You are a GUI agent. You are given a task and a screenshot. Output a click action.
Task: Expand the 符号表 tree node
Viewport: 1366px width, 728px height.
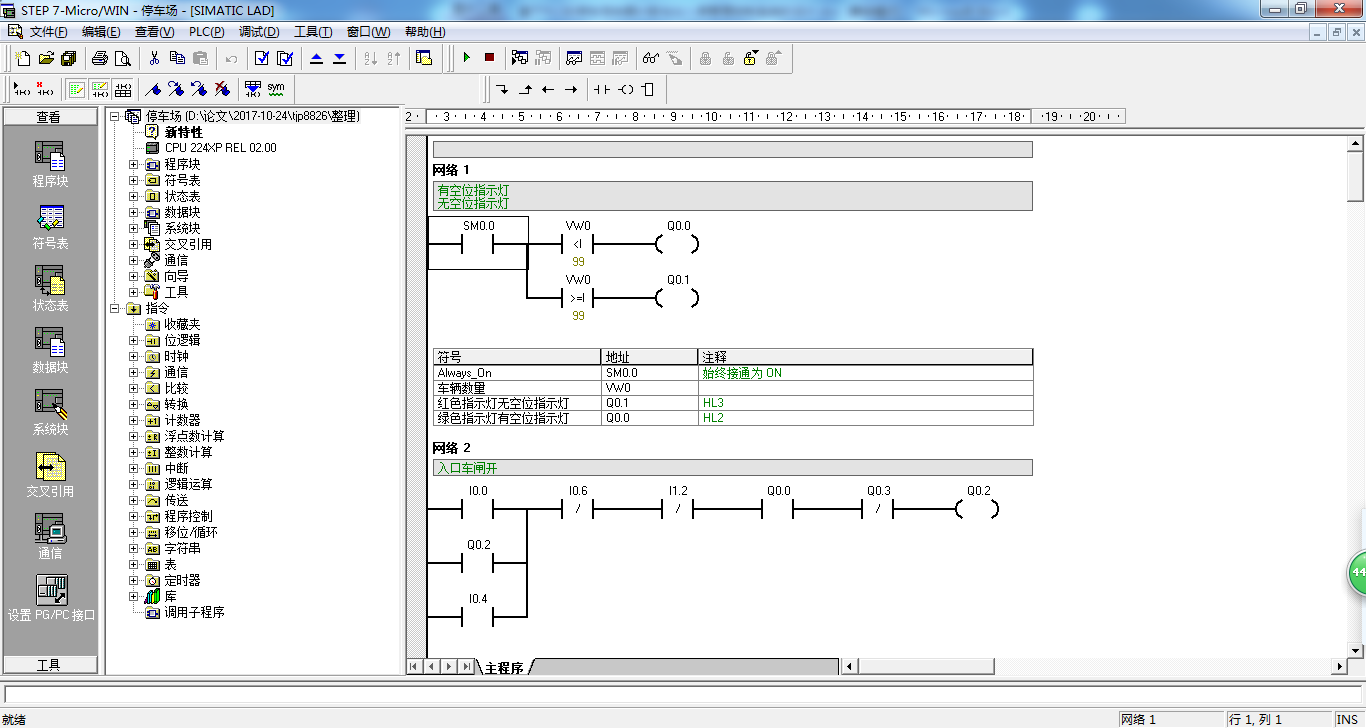(x=134, y=180)
